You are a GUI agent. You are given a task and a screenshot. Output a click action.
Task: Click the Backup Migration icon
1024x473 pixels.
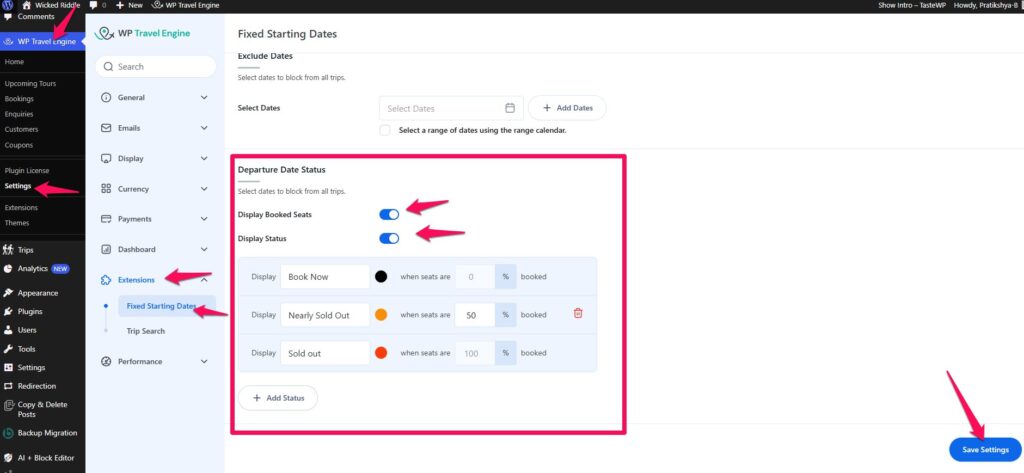click(x=8, y=433)
